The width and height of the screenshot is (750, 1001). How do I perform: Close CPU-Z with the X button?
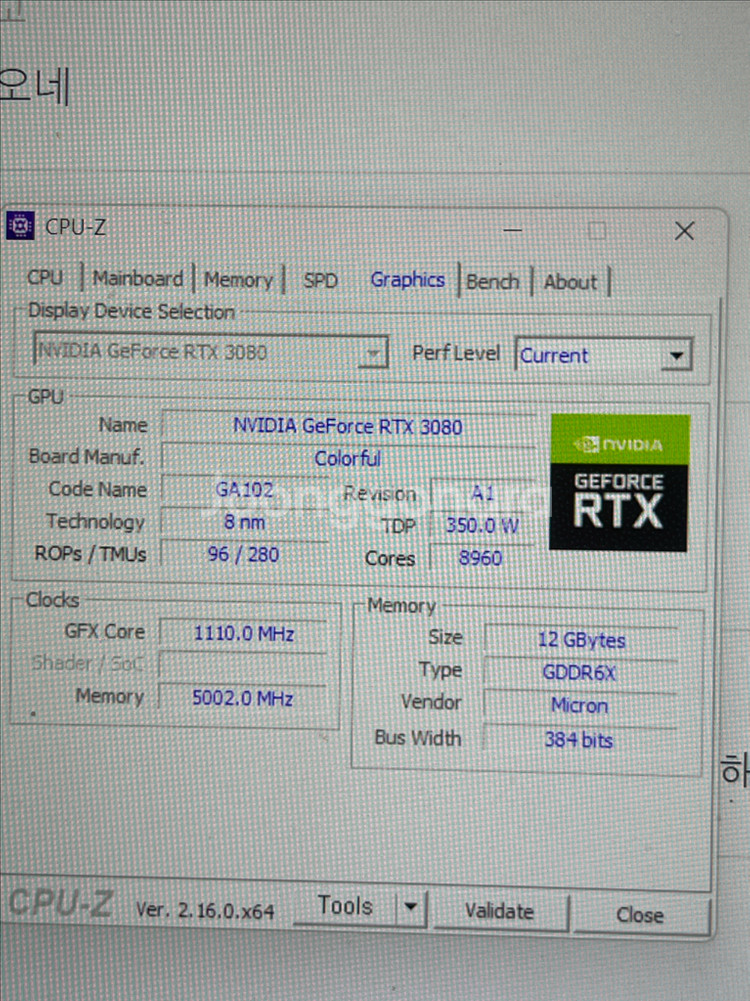(684, 231)
